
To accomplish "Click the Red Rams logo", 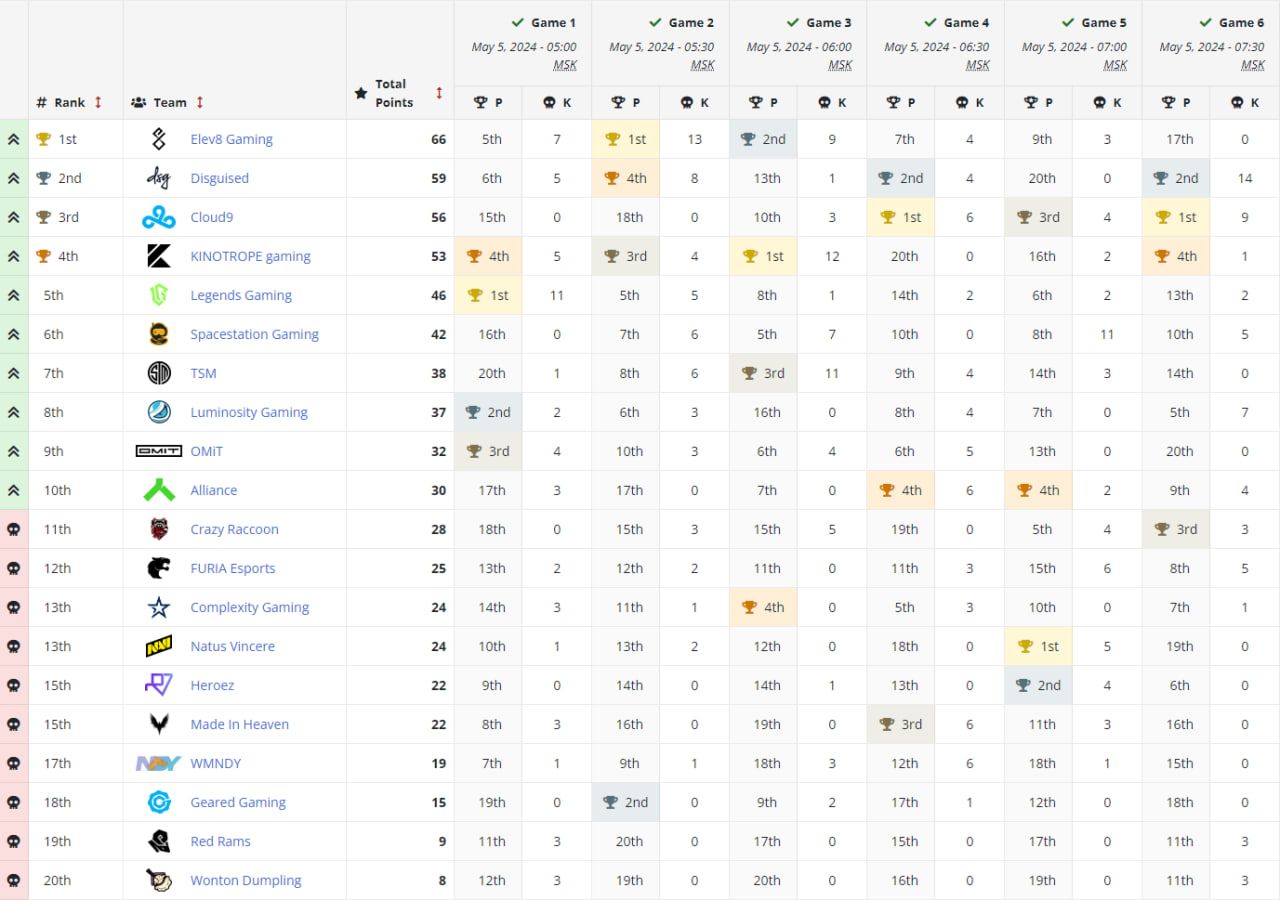I will coord(158,841).
